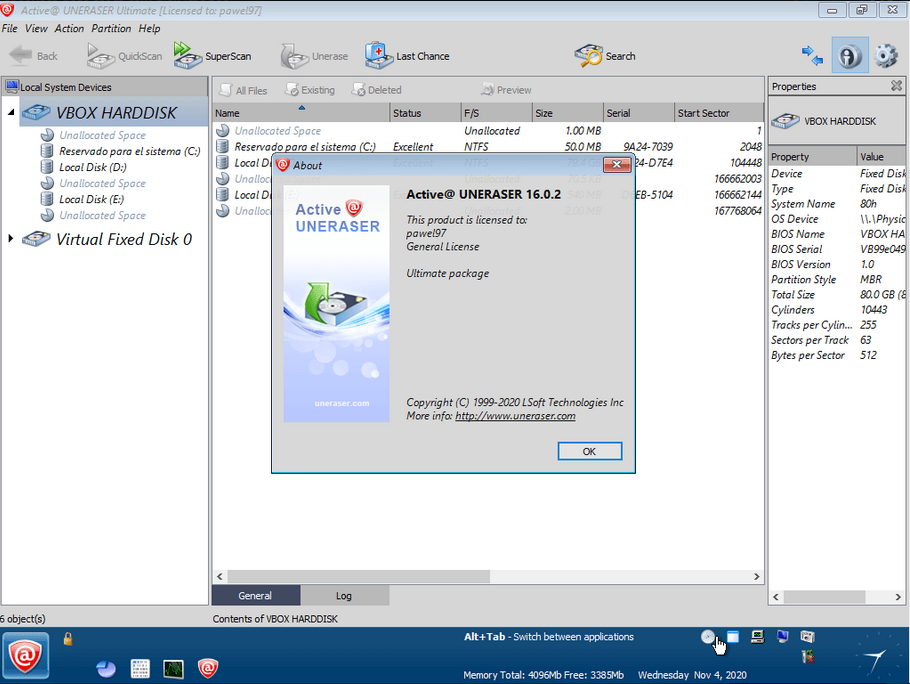910x684 pixels.
Task: Switch to the General tab
Action: tap(255, 596)
